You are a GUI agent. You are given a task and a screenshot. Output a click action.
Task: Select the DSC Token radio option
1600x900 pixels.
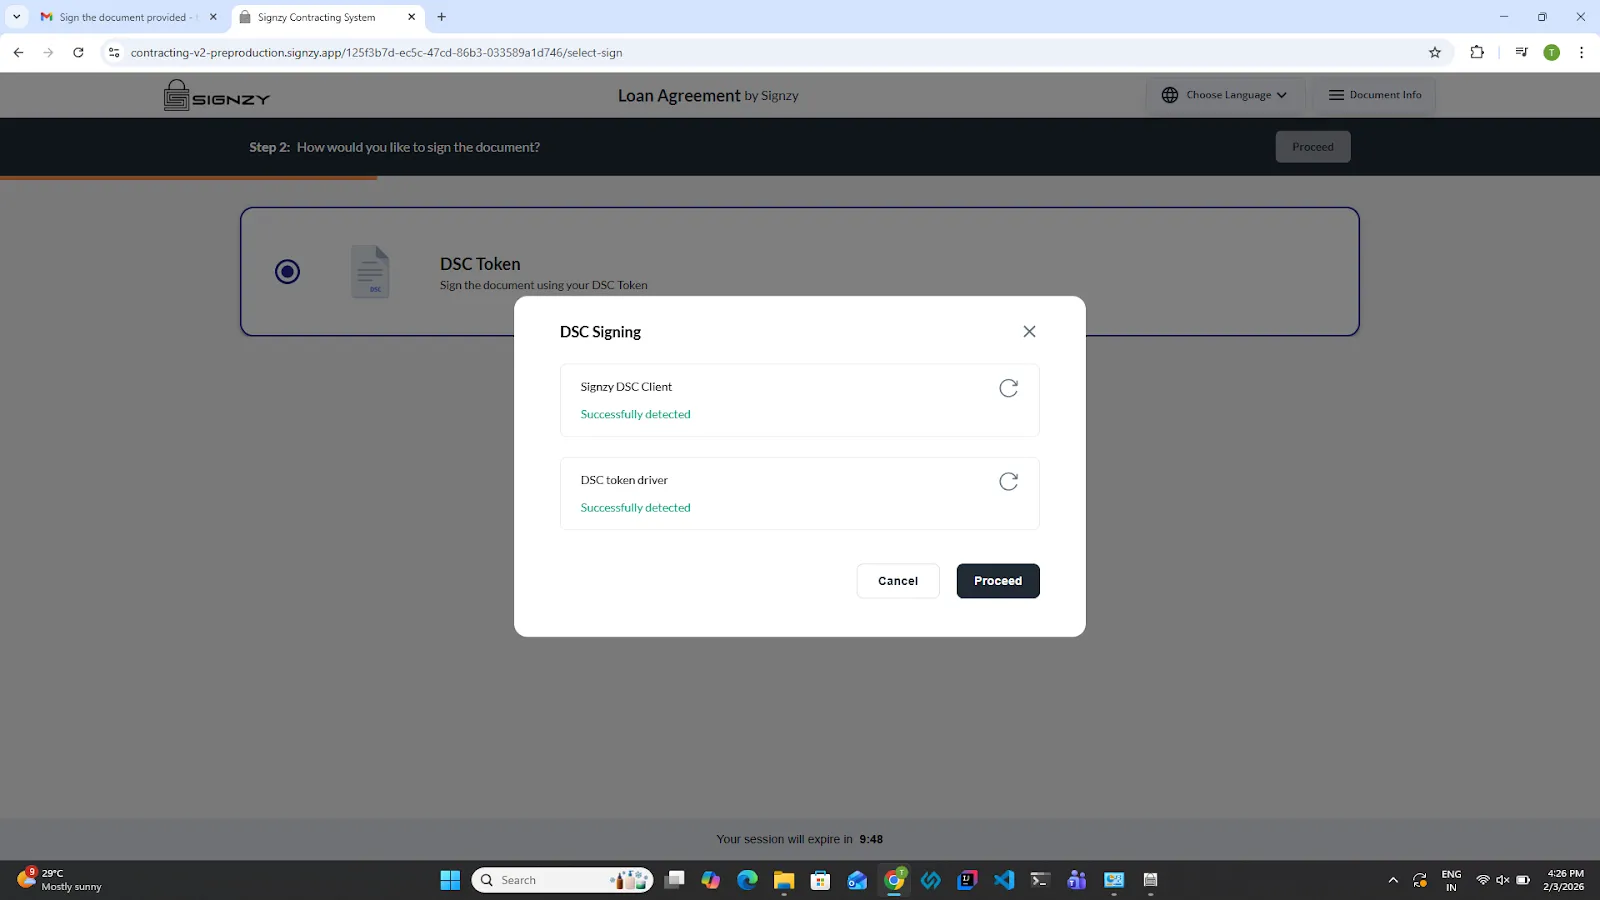click(x=287, y=271)
